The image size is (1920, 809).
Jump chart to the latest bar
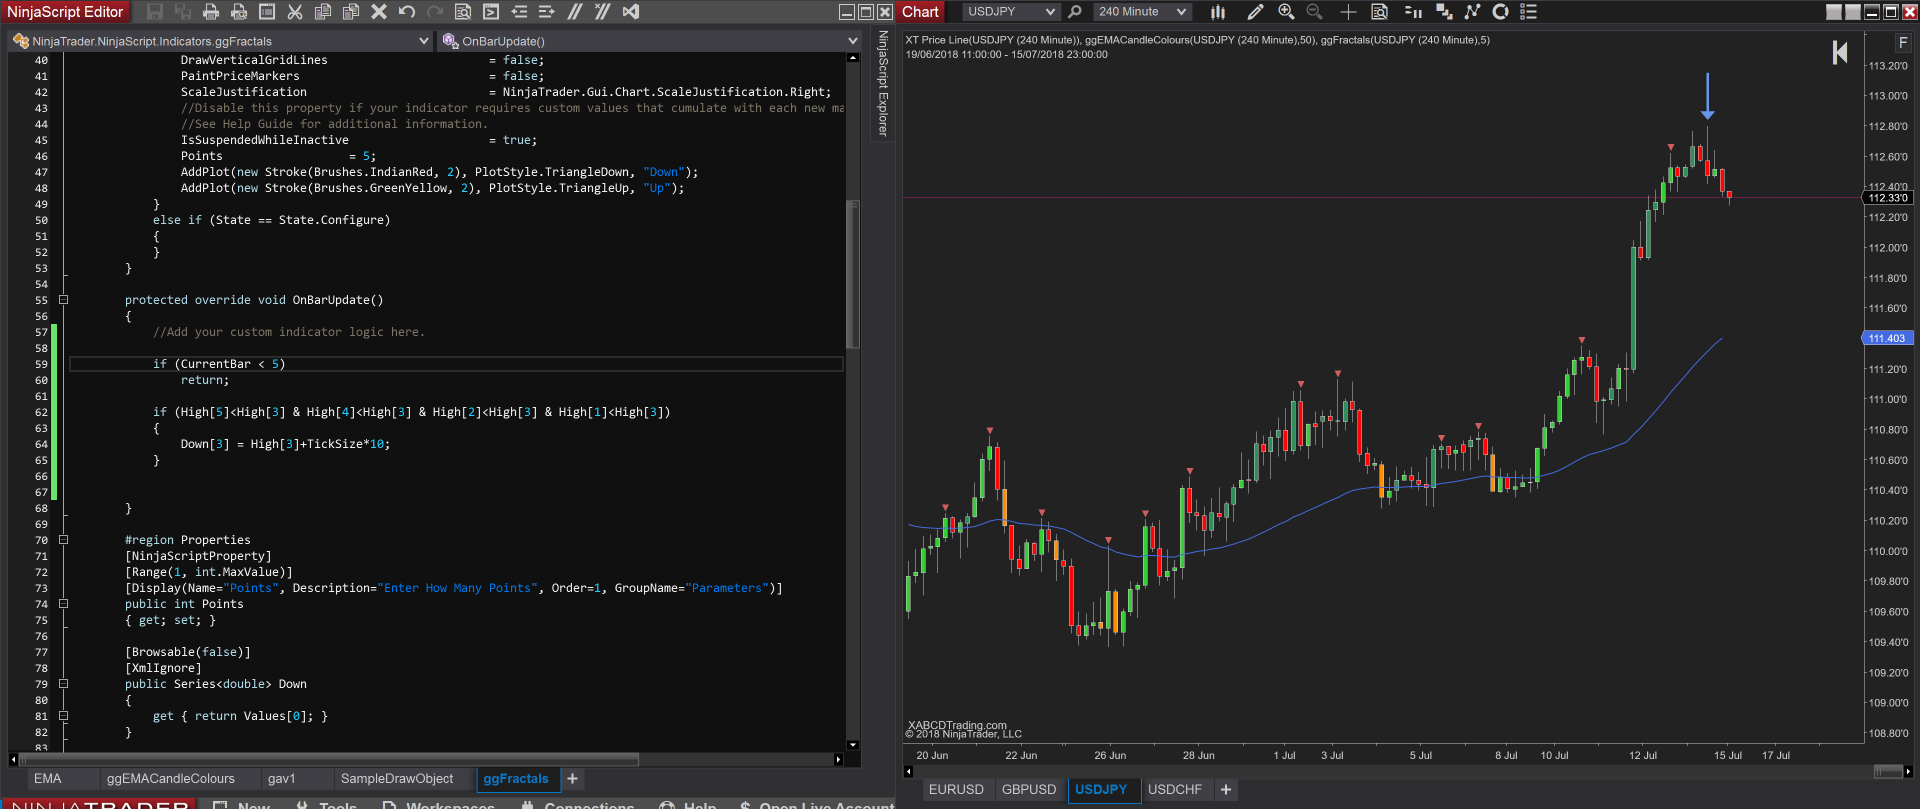tap(1840, 53)
